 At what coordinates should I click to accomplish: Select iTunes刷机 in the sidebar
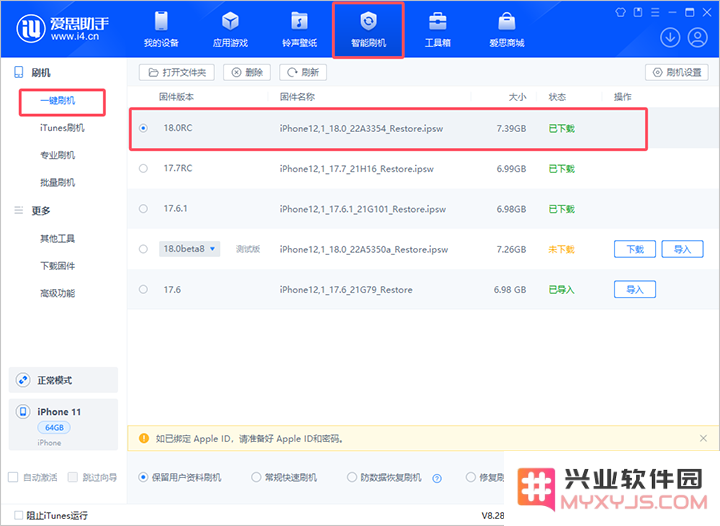62,128
